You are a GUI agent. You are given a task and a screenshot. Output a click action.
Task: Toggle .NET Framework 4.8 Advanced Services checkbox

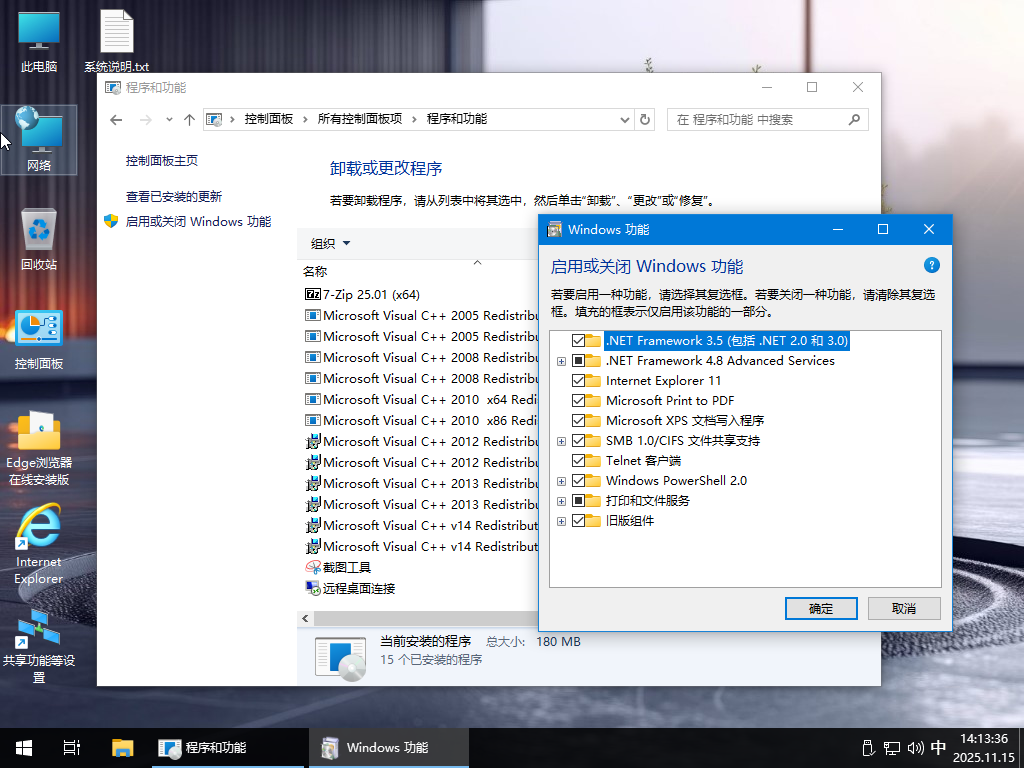578,360
